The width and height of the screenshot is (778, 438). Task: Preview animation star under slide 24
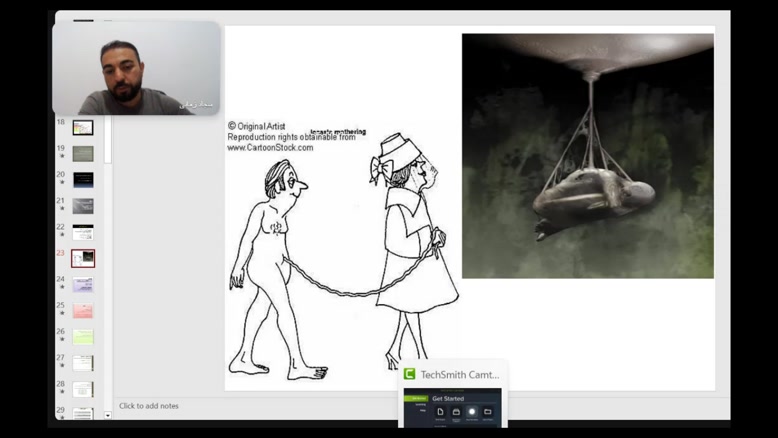pos(62,288)
